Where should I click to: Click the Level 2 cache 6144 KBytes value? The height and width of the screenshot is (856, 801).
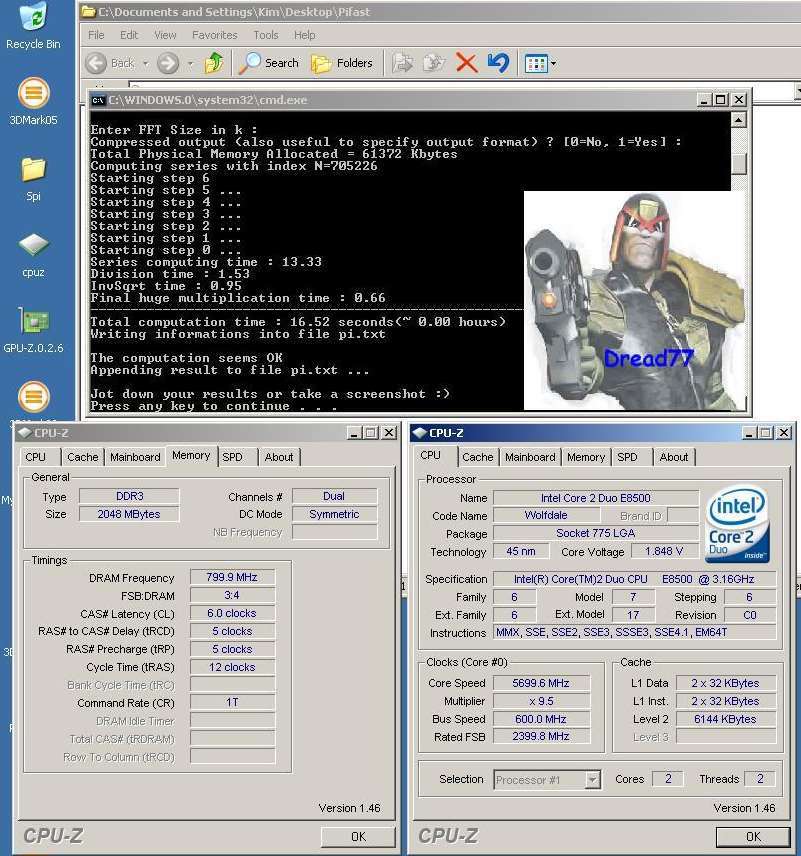[725, 719]
